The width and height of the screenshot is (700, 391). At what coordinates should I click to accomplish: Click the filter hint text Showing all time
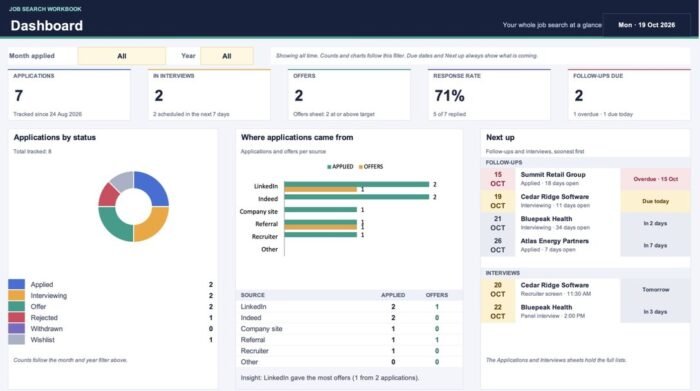pyautogui.click(x=406, y=56)
